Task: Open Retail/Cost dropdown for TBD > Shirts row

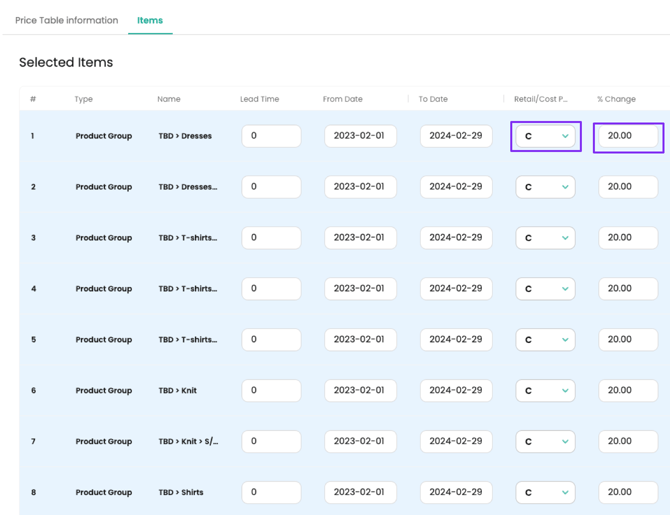Action: point(545,492)
